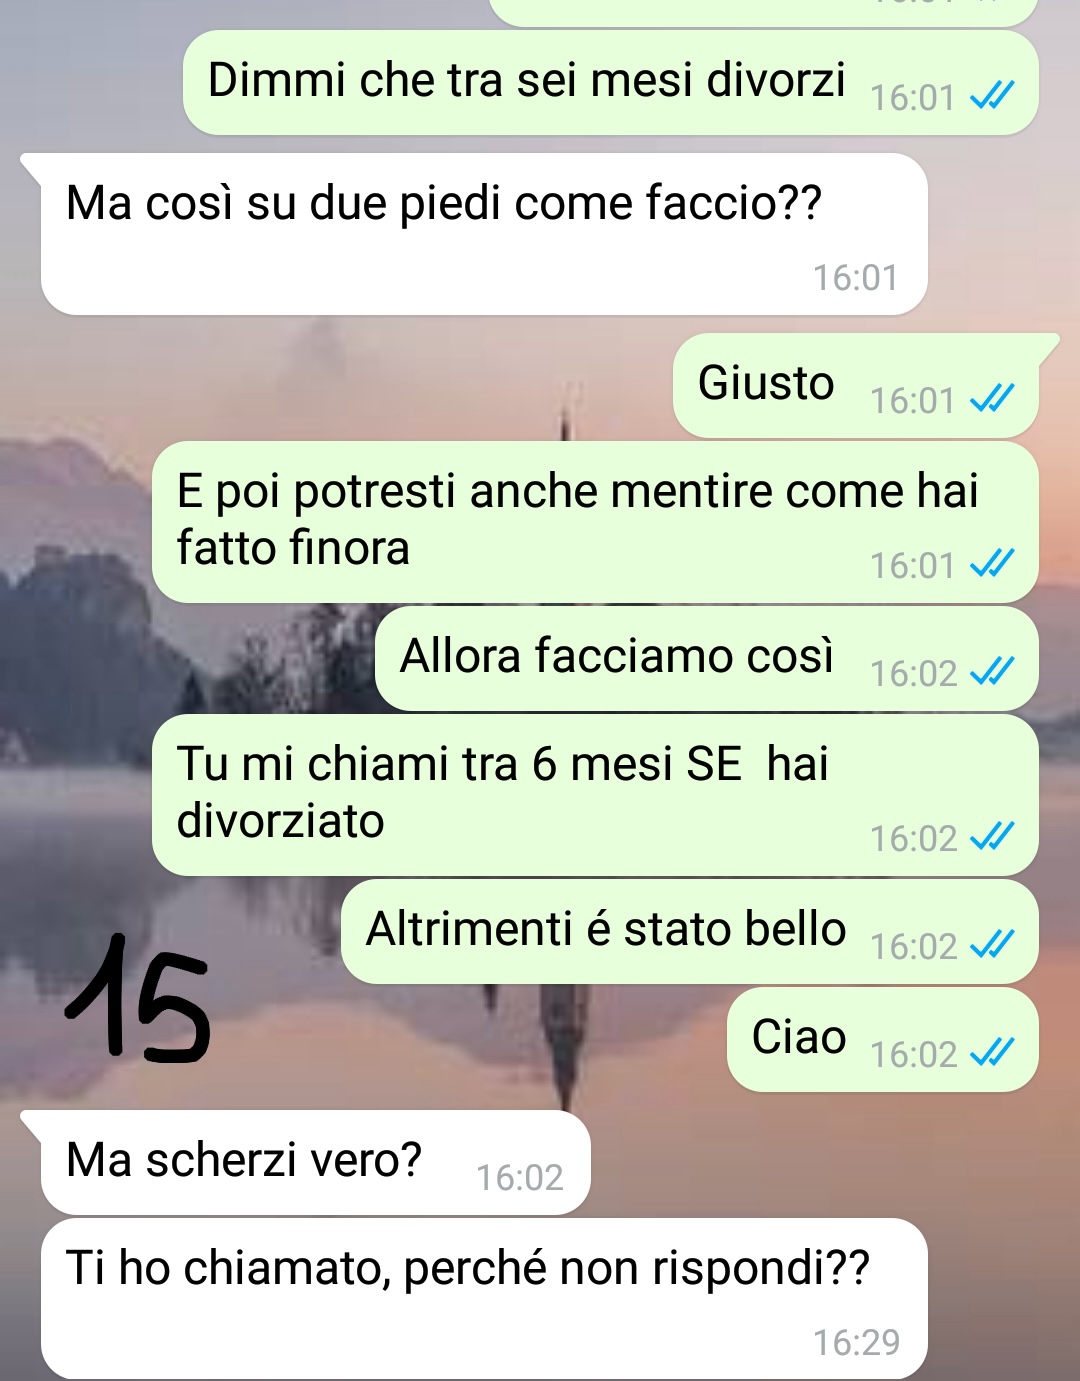The image size is (1080, 1381).
Task: Select the message 'Ma così su due piedi come faccio??'
Action: tap(484, 235)
